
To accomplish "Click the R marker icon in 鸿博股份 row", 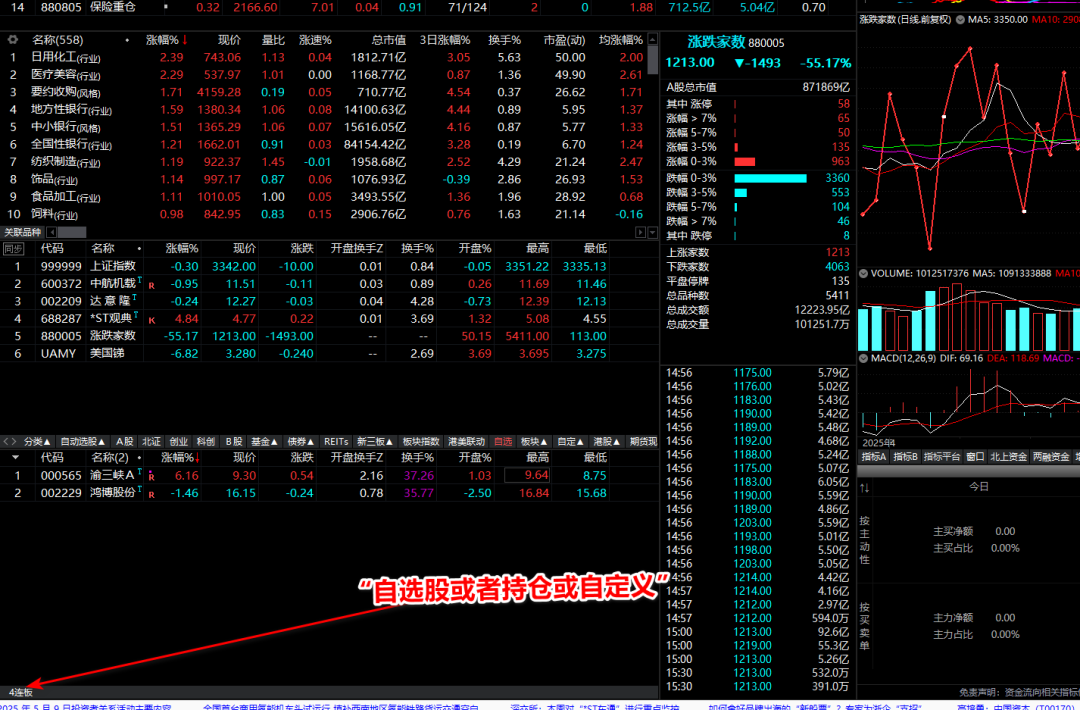I will point(152,494).
